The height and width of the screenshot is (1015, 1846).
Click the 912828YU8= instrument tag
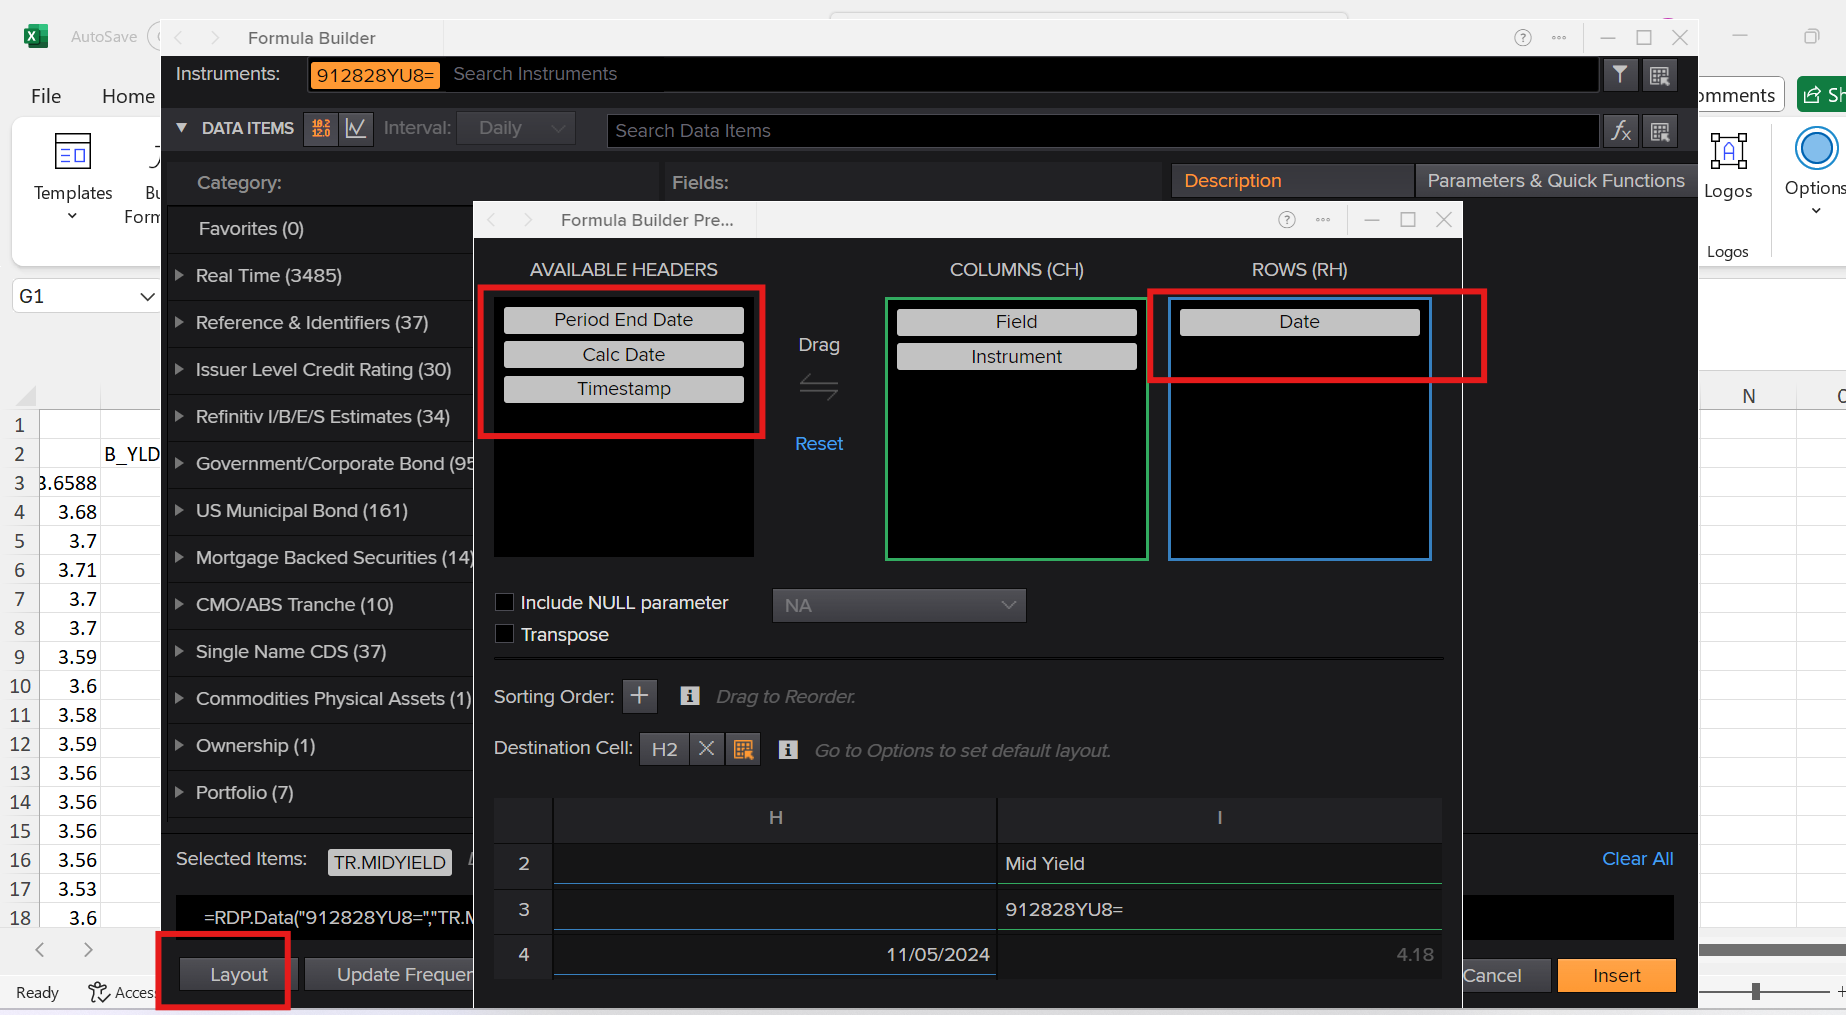375,75
